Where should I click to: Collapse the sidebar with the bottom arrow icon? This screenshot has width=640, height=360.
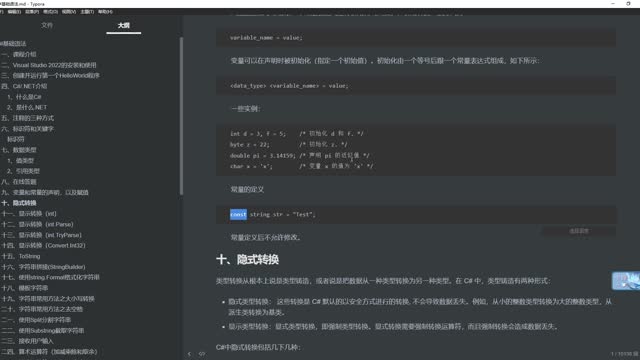[189, 354]
